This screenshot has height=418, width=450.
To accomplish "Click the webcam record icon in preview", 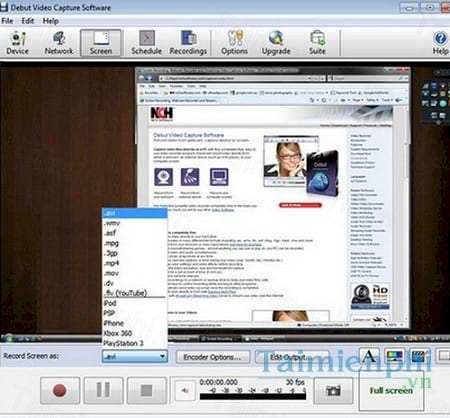I will click(x=163, y=177).
